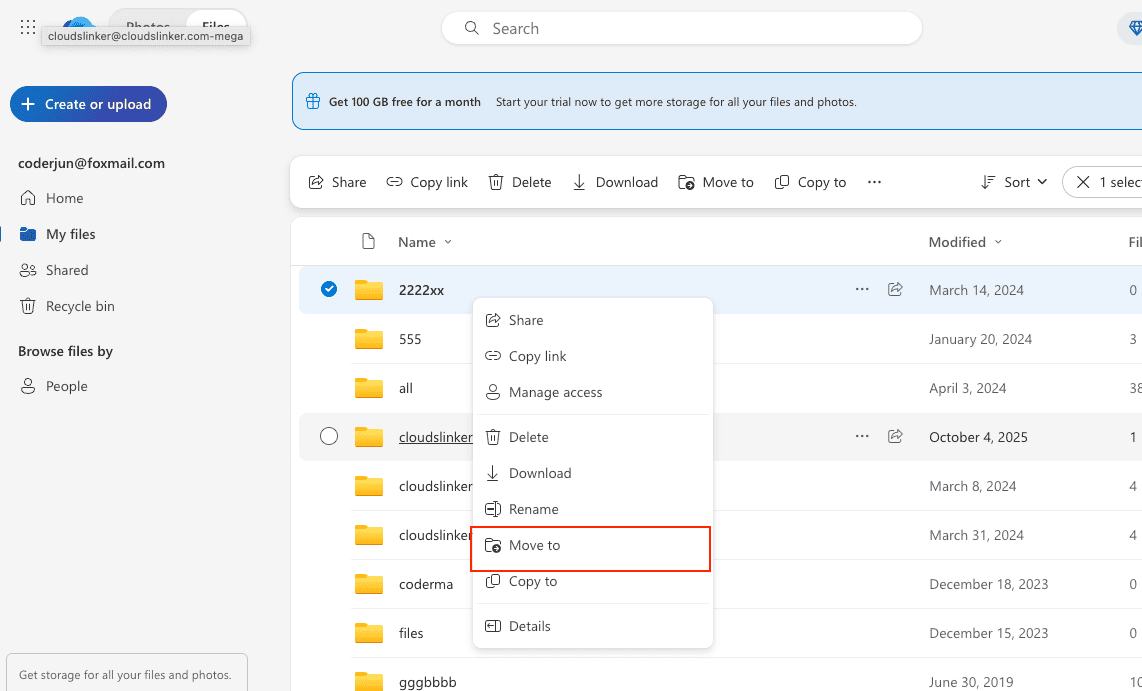Clear the current selection with the X control
This screenshot has height=691, width=1142.
coord(1084,181)
